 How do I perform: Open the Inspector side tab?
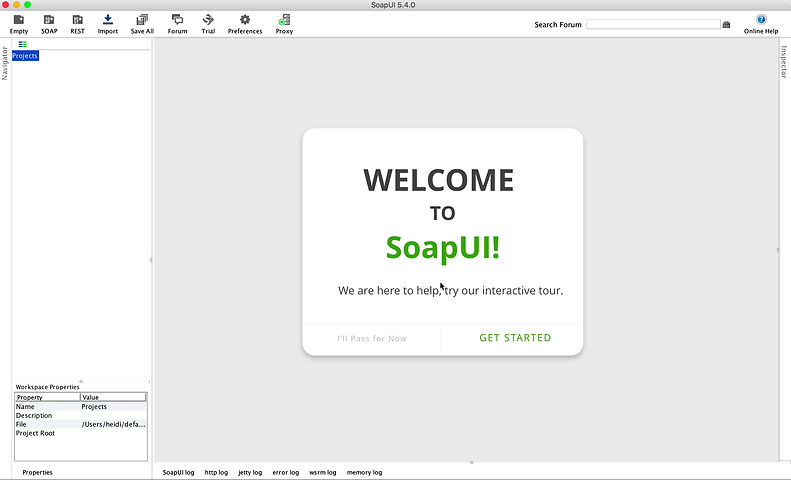784,62
